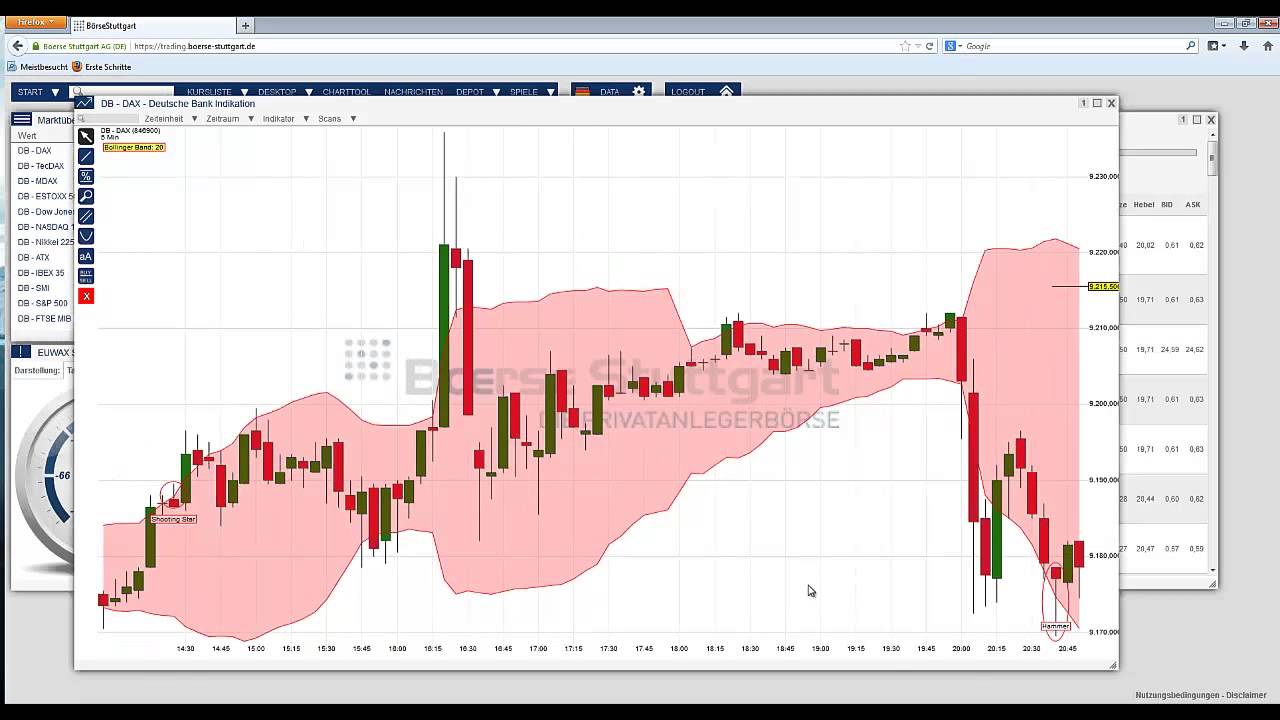Open the Nutzungsbedingungen link
This screenshot has width=1280, height=720.
pyautogui.click(x=1178, y=695)
